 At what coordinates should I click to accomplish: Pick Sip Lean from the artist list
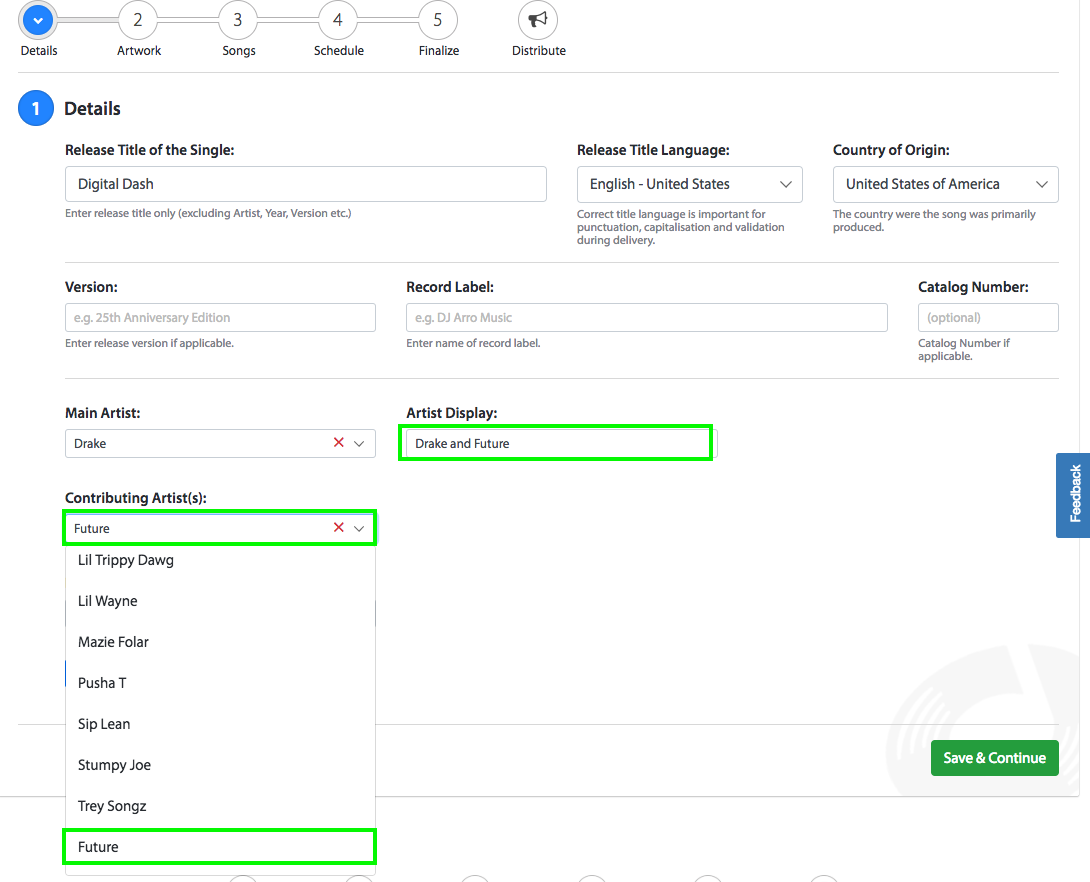click(x=220, y=724)
